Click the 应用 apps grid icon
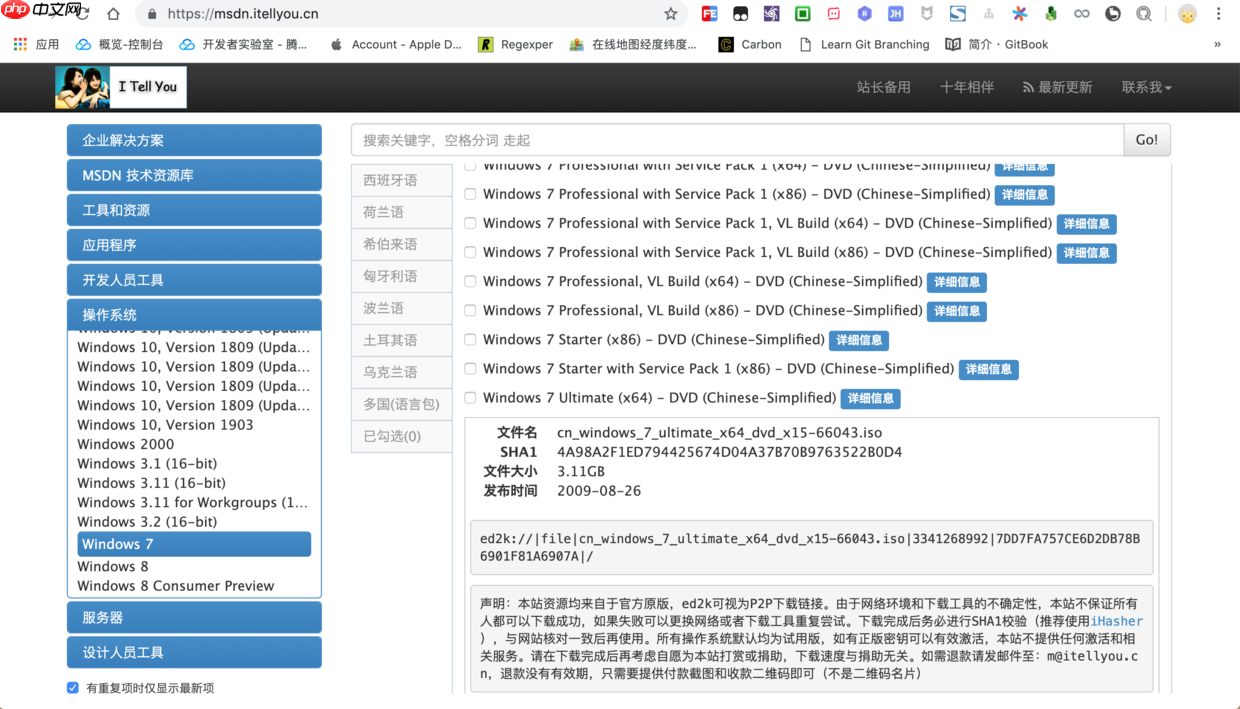 tap(19, 44)
